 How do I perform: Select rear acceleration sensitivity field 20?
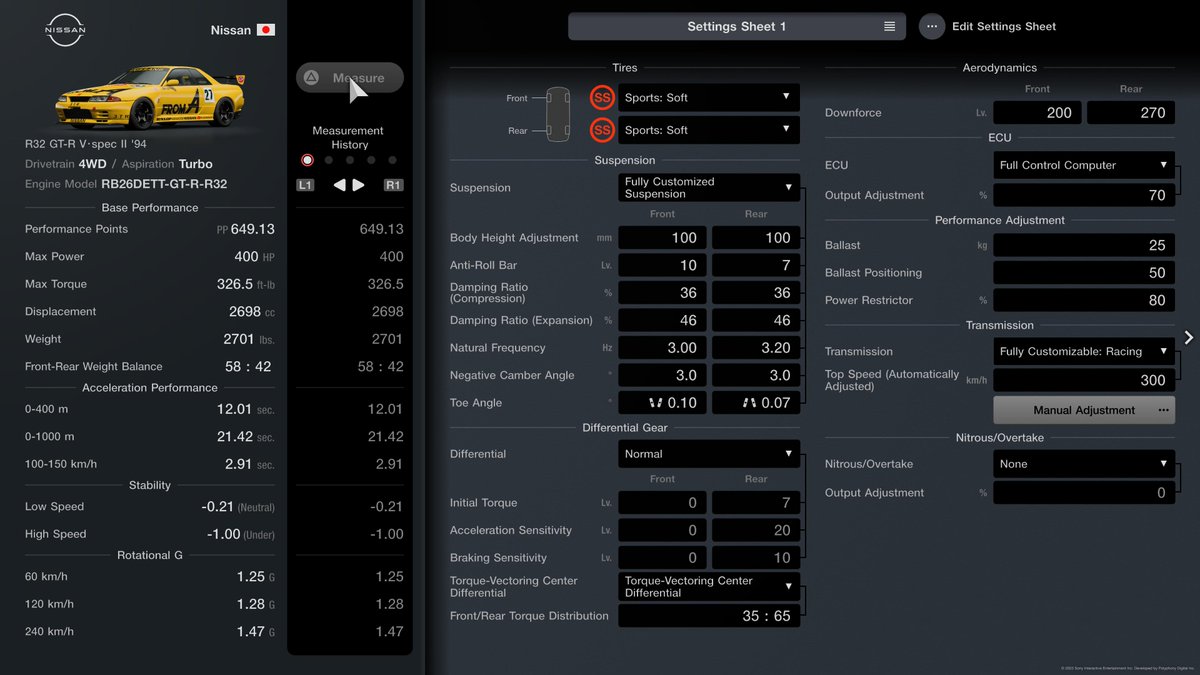click(x=756, y=530)
